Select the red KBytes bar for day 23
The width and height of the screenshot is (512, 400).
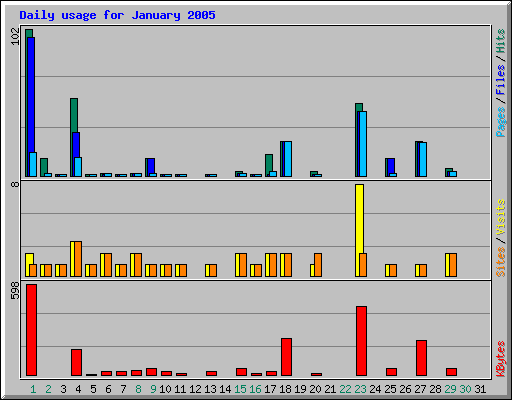coord(361,341)
